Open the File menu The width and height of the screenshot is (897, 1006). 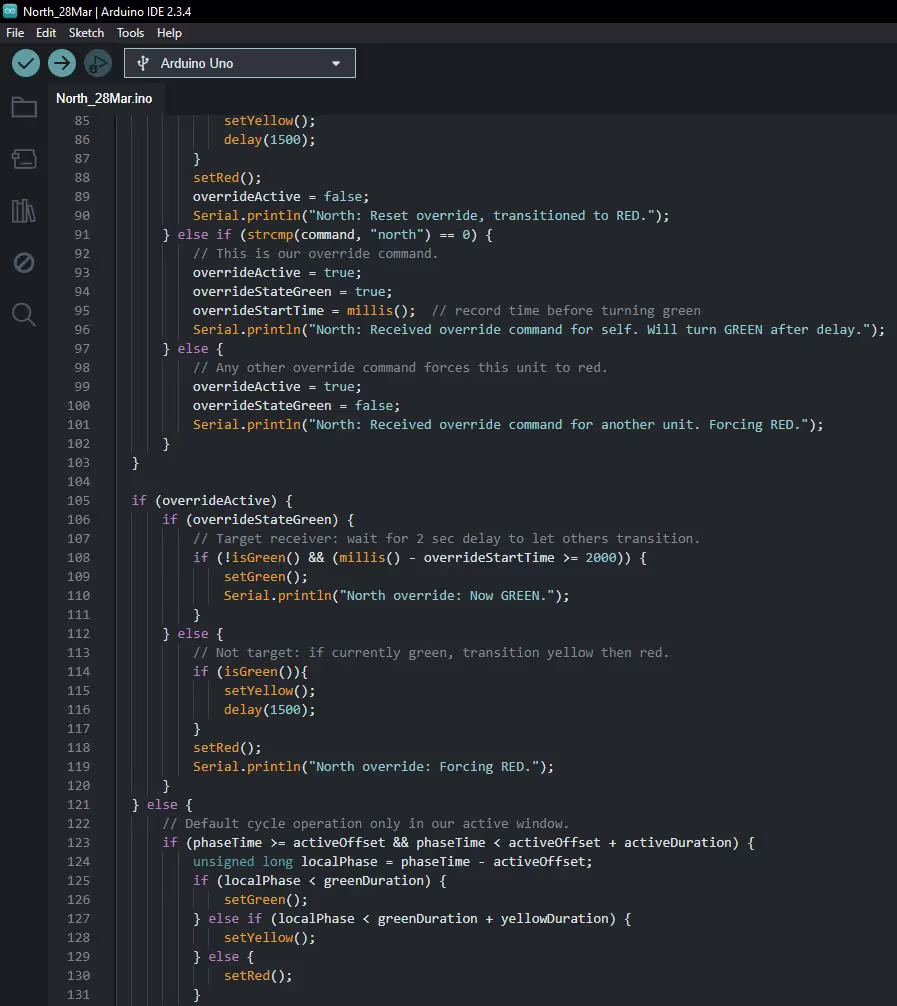[x=15, y=33]
